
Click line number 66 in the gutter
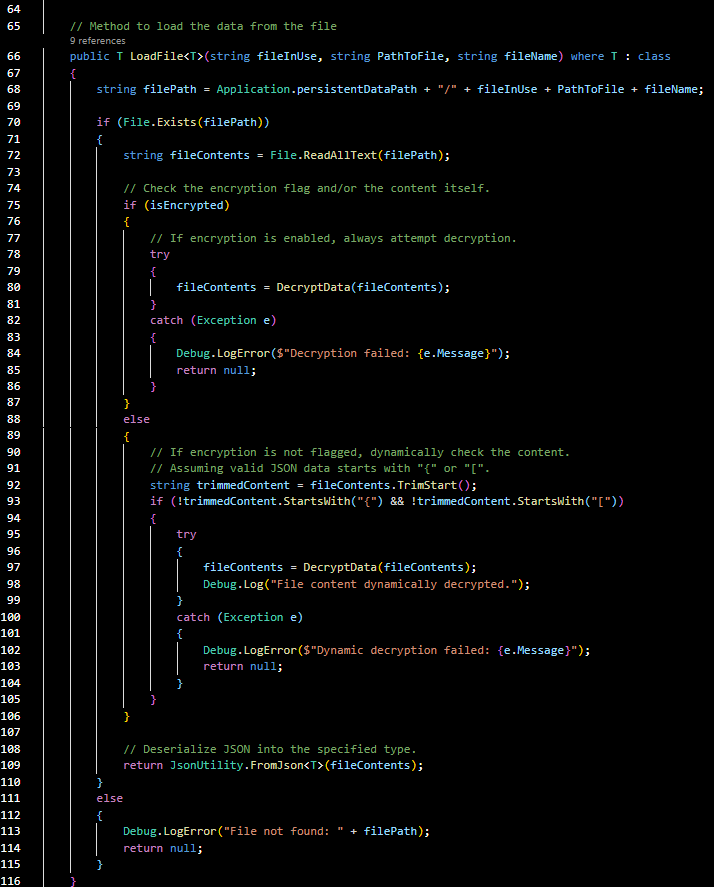(14, 56)
